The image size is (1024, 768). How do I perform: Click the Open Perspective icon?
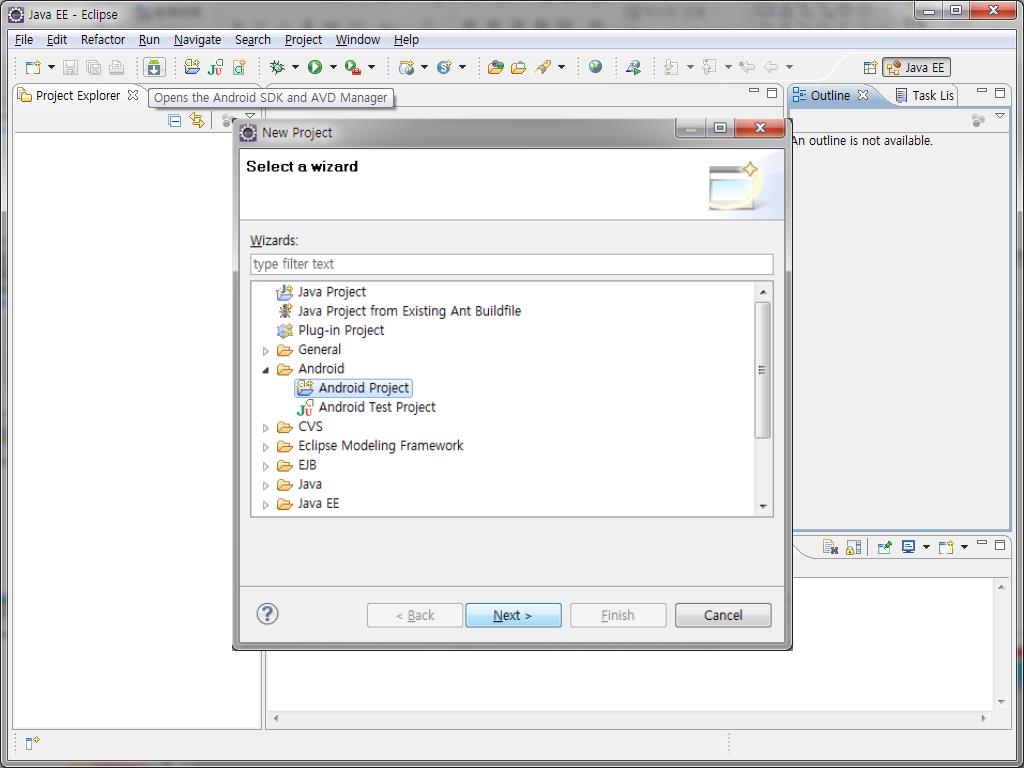pyautogui.click(x=870, y=67)
